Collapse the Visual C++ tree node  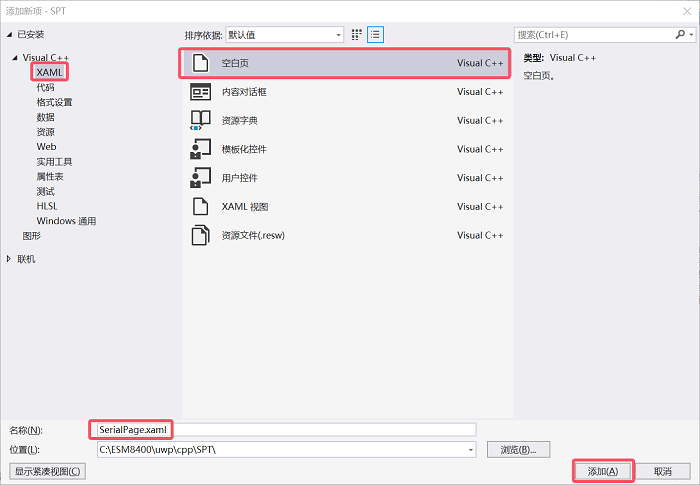point(15,58)
